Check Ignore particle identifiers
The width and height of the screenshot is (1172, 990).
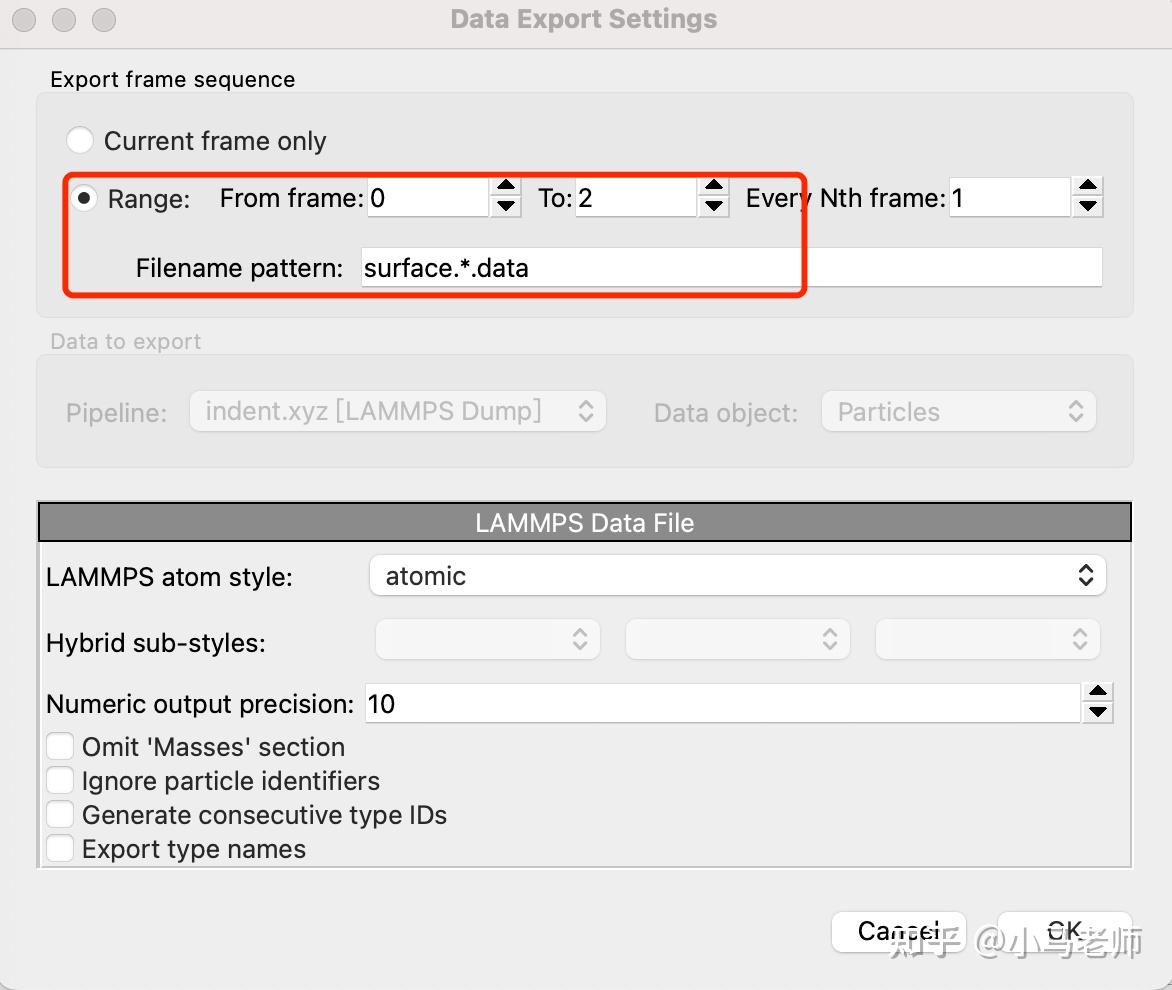coord(61,781)
